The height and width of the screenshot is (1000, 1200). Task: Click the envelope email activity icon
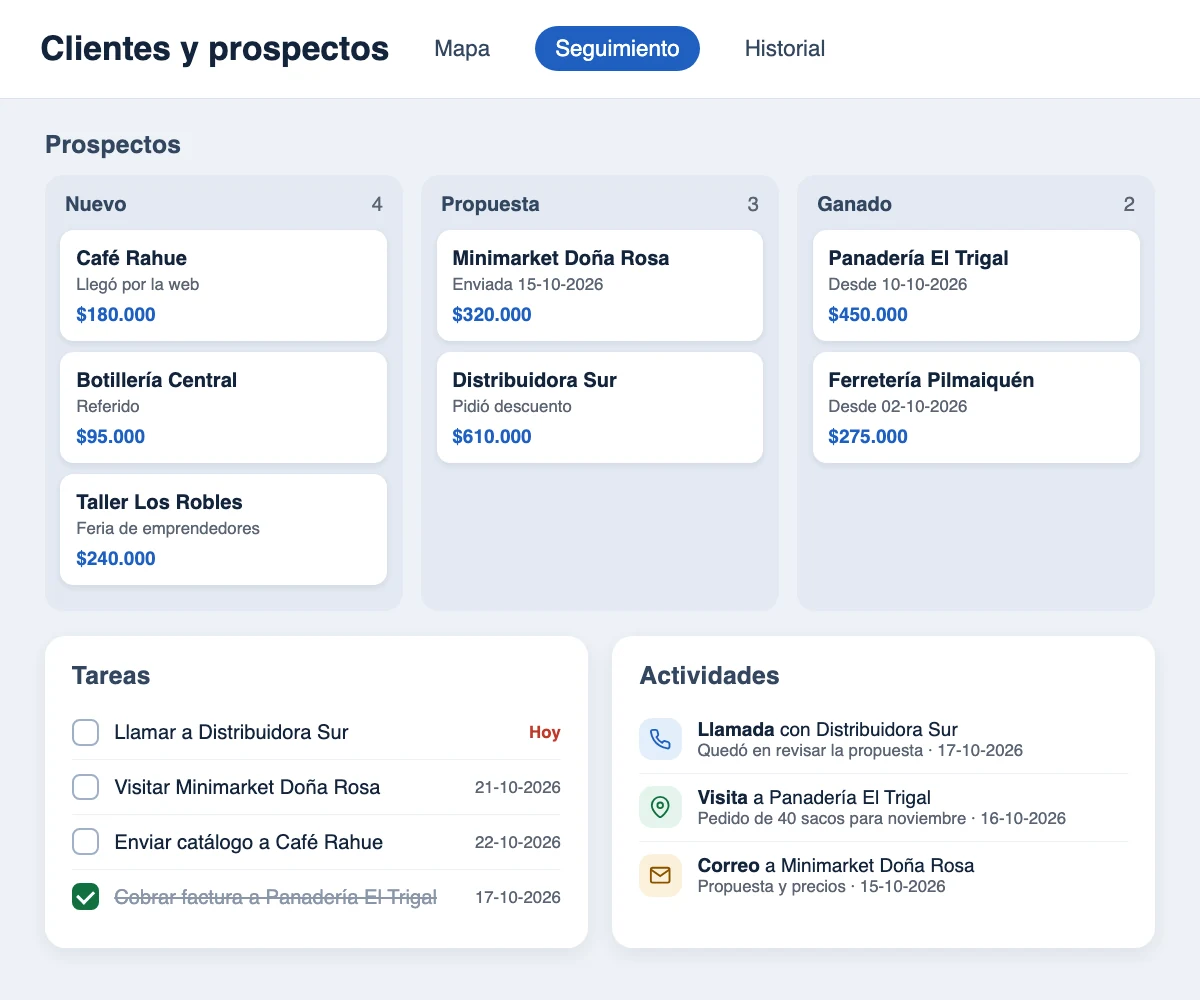click(660, 875)
